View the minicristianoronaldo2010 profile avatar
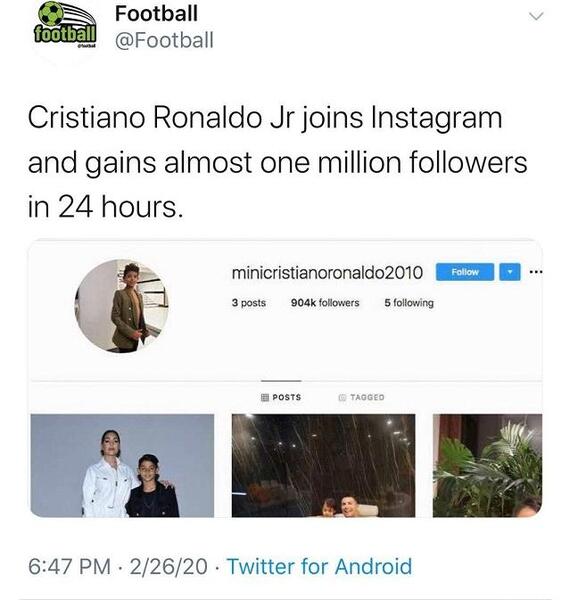 click(x=122, y=306)
